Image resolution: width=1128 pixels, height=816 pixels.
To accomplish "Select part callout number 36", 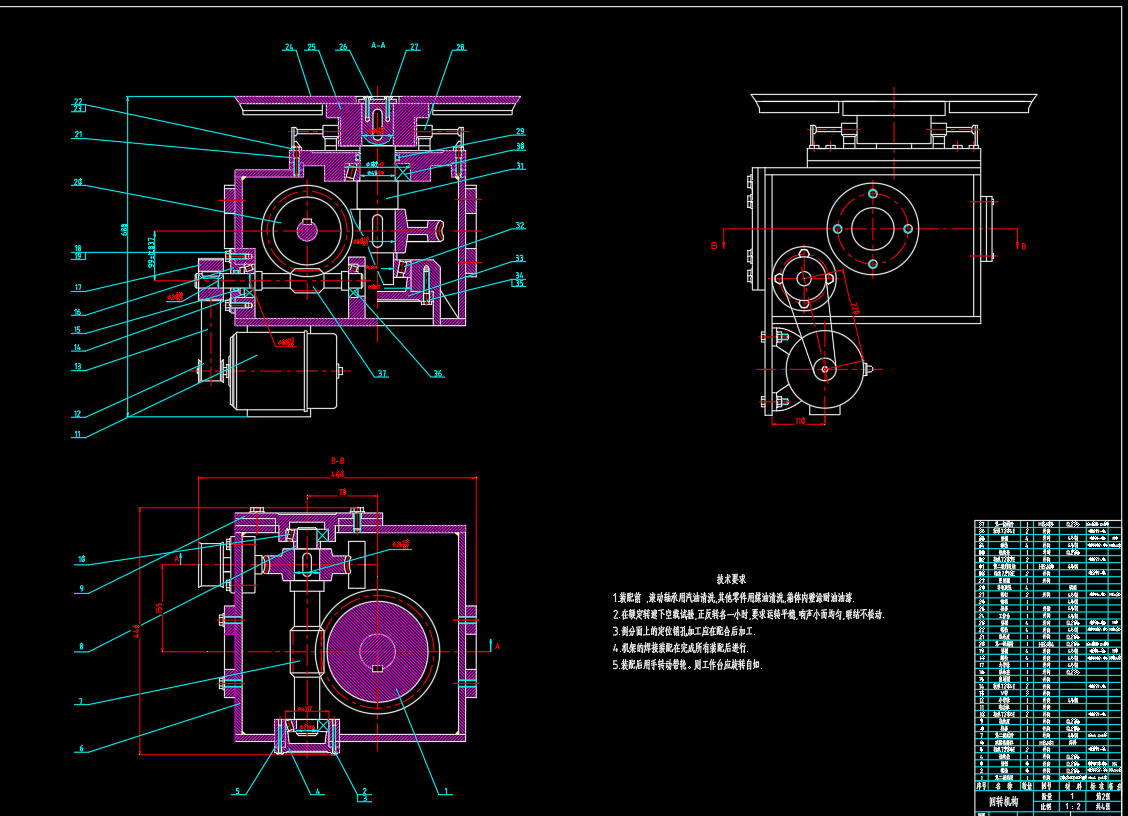I will pyautogui.click(x=437, y=374).
